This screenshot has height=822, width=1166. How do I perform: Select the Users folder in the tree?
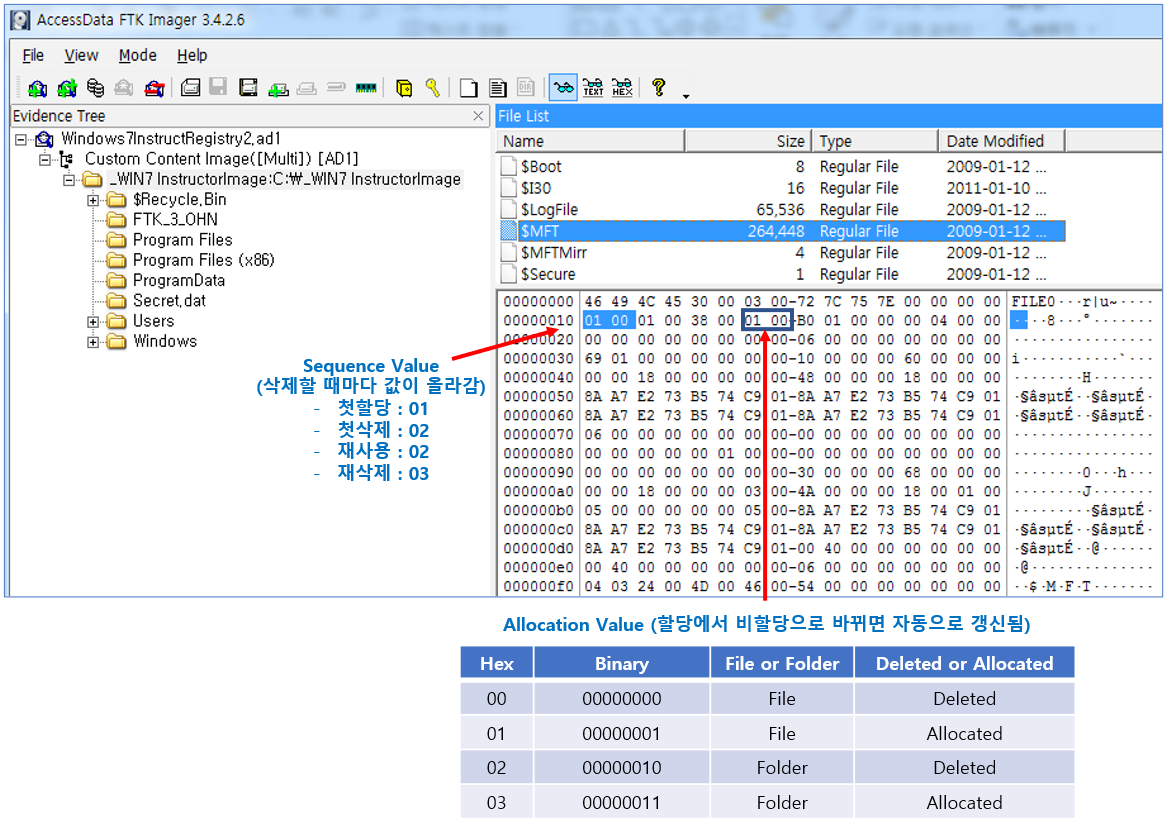click(x=153, y=321)
